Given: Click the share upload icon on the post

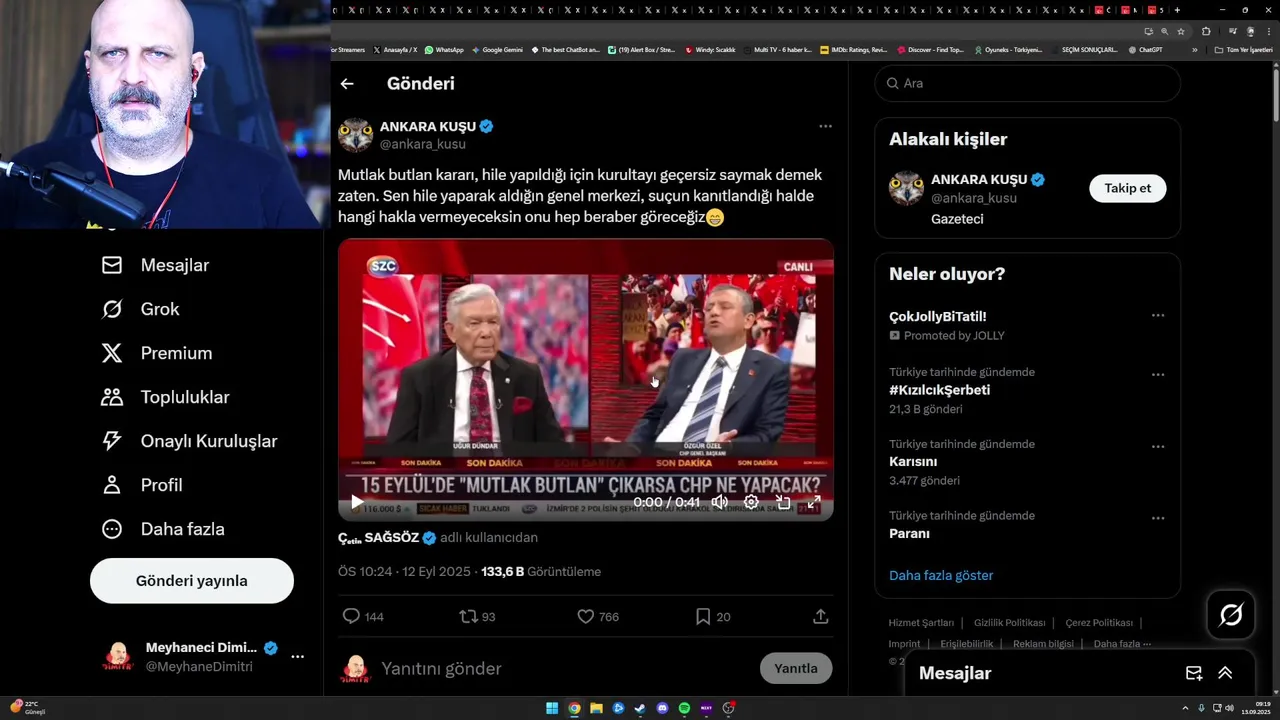Looking at the screenshot, I should tap(821, 617).
